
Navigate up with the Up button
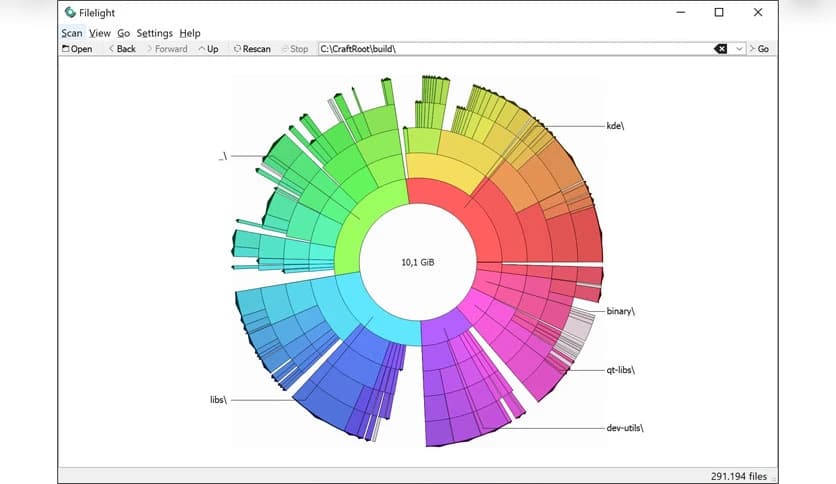208,48
